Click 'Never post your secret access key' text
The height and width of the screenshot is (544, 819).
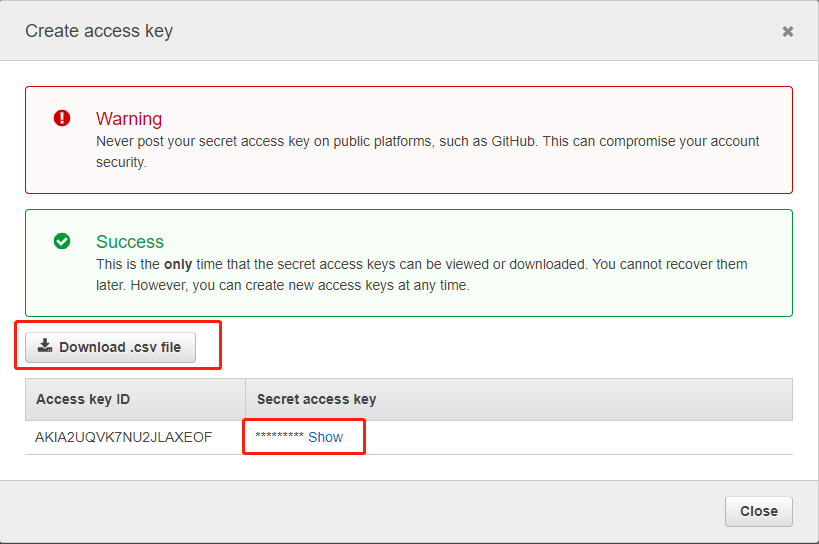click(200, 142)
